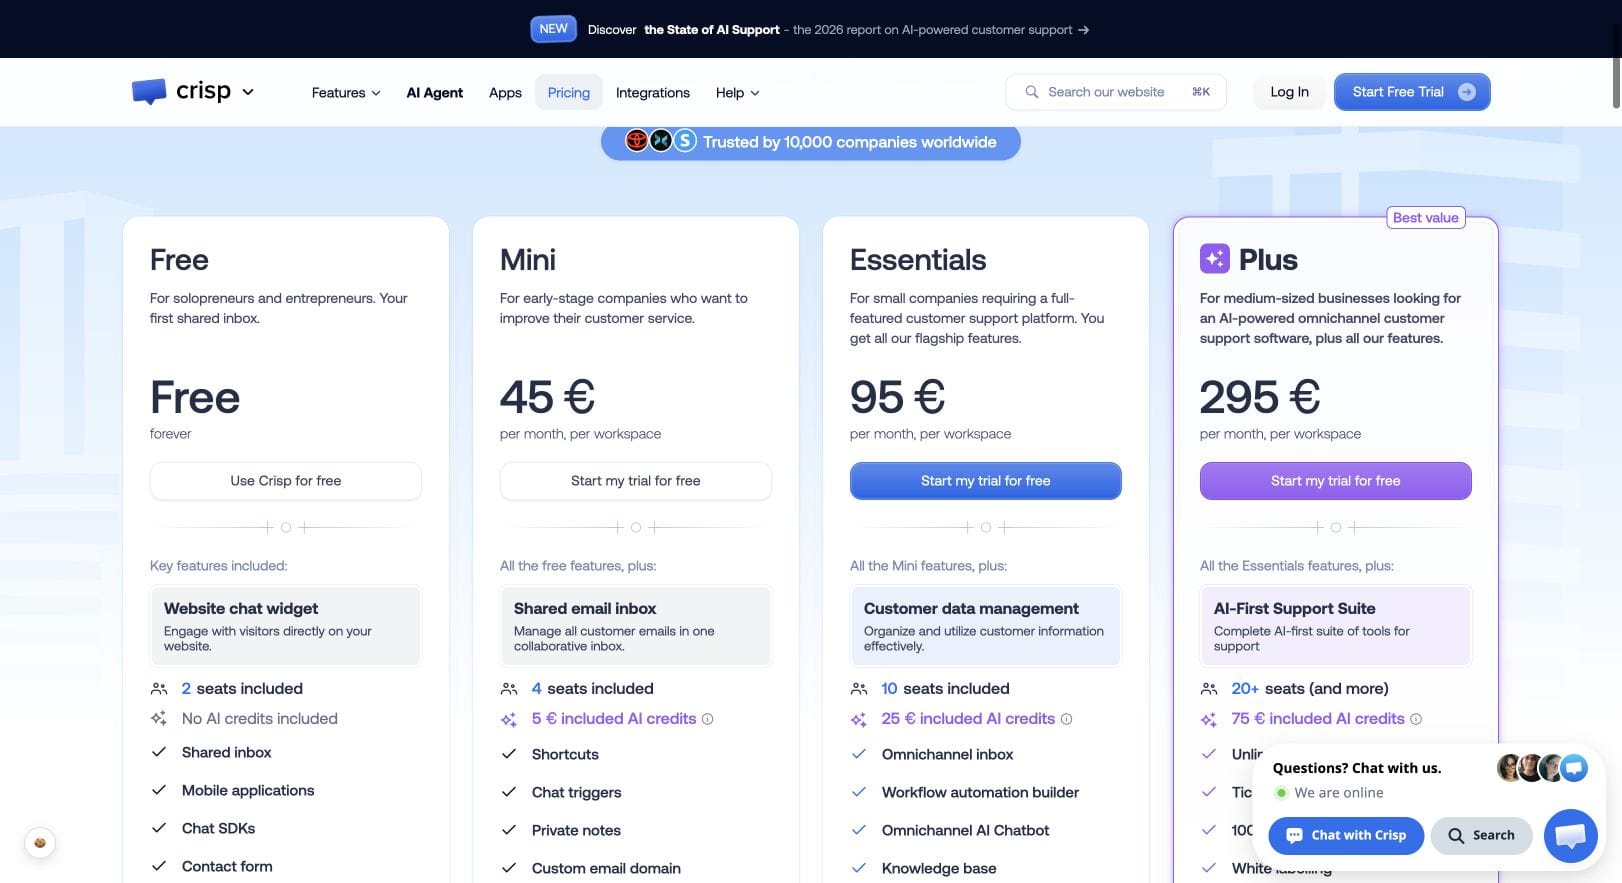Expand the Crisp logo dropdown chevron
The width and height of the screenshot is (1622, 883).
[248, 92]
